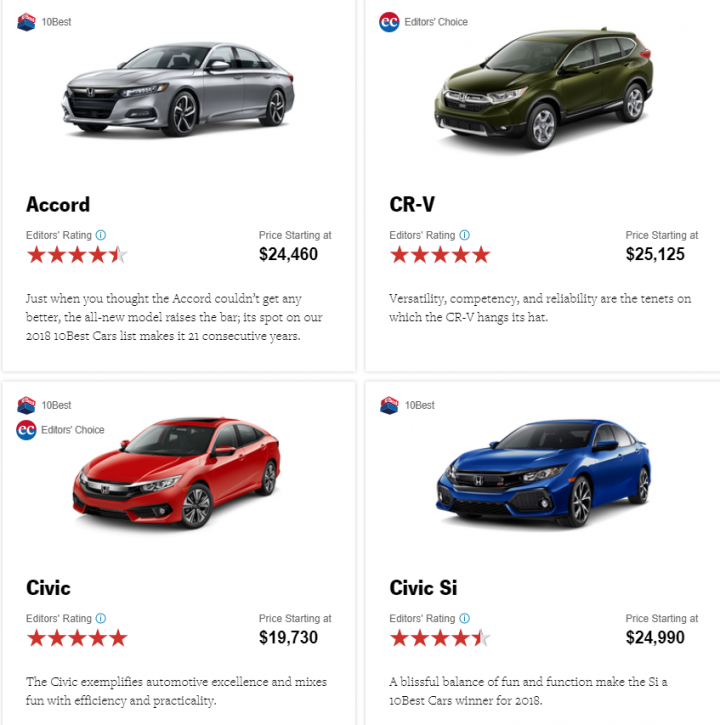Image resolution: width=720 pixels, height=725 pixels.
Task: Open Editors' Rating info icon for Accord
Action: click(x=100, y=236)
